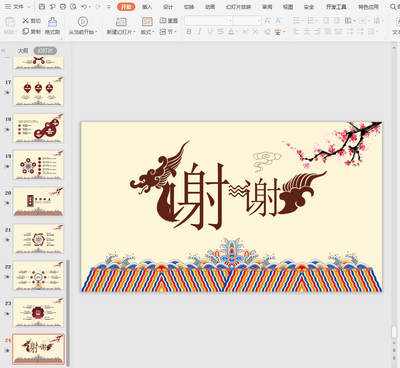Viewport: 400px width, 368px height.
Task: Click the Increase Font Size icon
Action: [x=267, y=21]
